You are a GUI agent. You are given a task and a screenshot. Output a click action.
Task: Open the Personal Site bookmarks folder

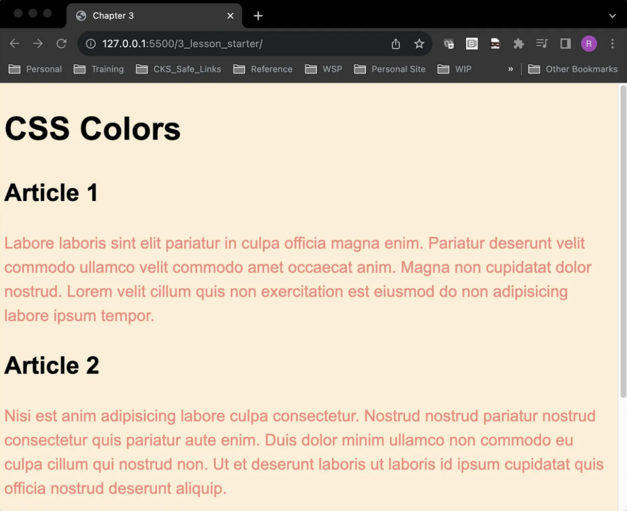[x=390, y=69]
